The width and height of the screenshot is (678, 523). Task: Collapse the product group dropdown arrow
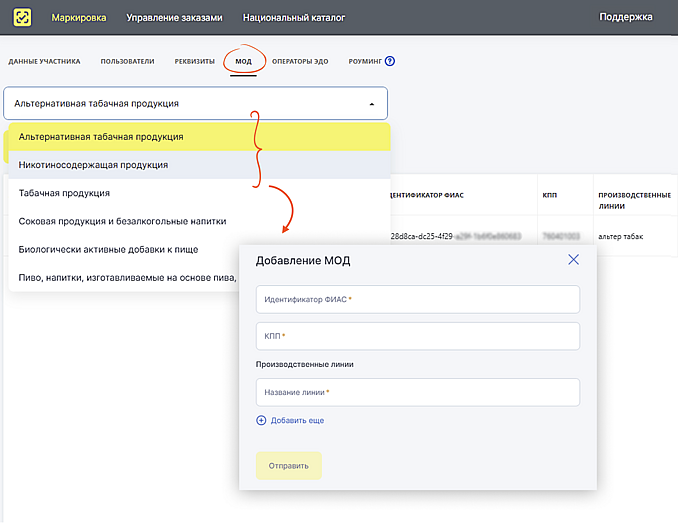pos(372,104)
